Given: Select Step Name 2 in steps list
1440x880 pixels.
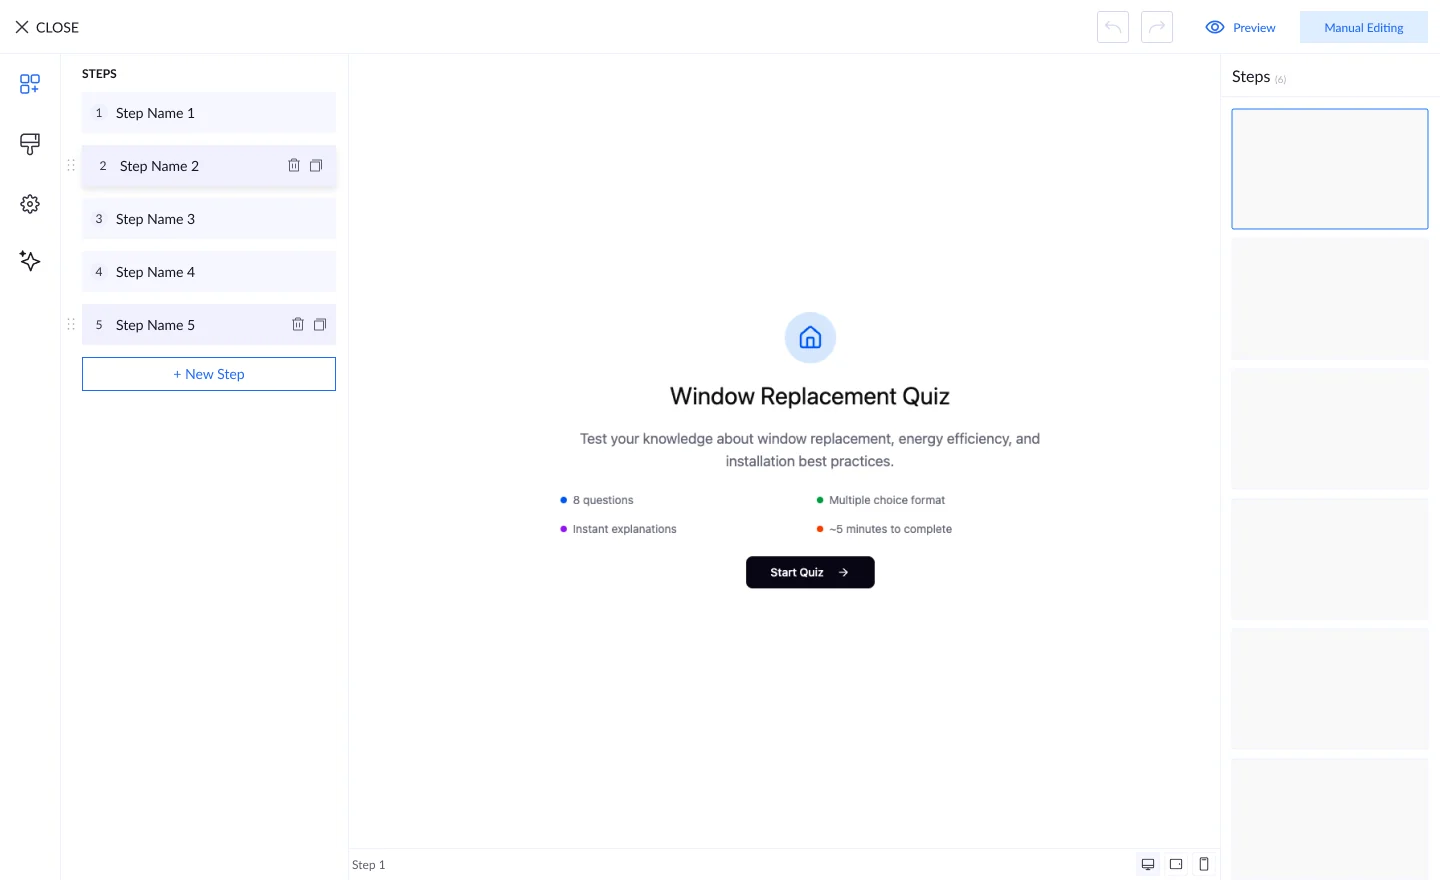Looking at the screenshot, I should [x=209, y=166].
